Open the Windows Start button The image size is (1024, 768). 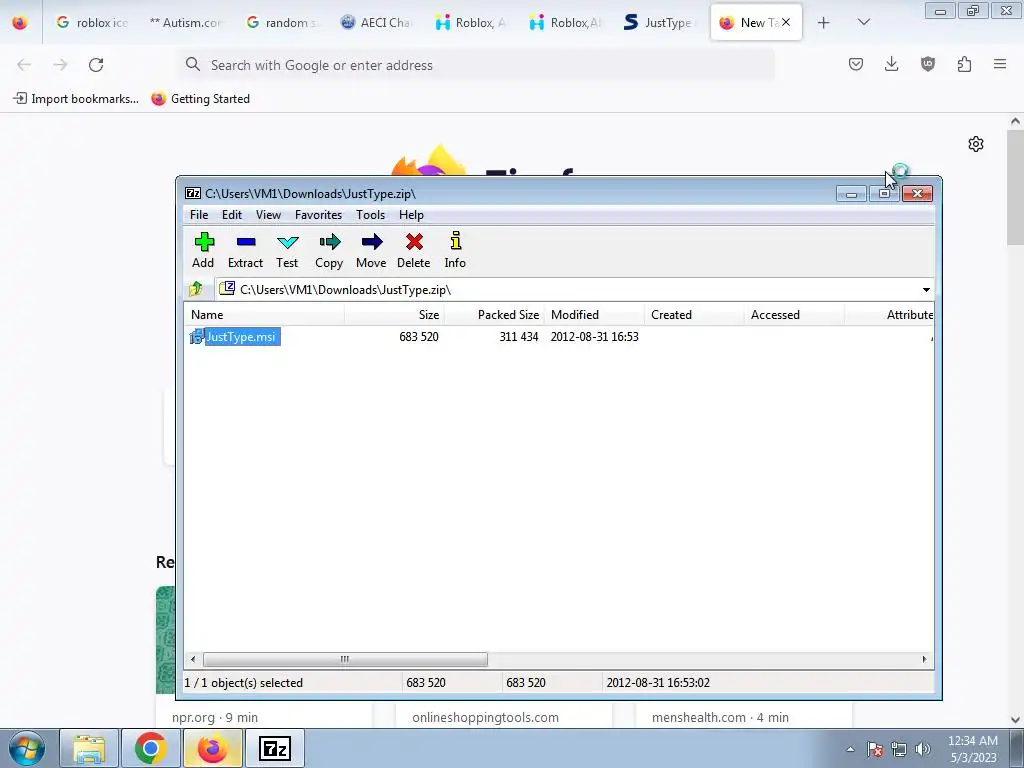tap(27, 748)
